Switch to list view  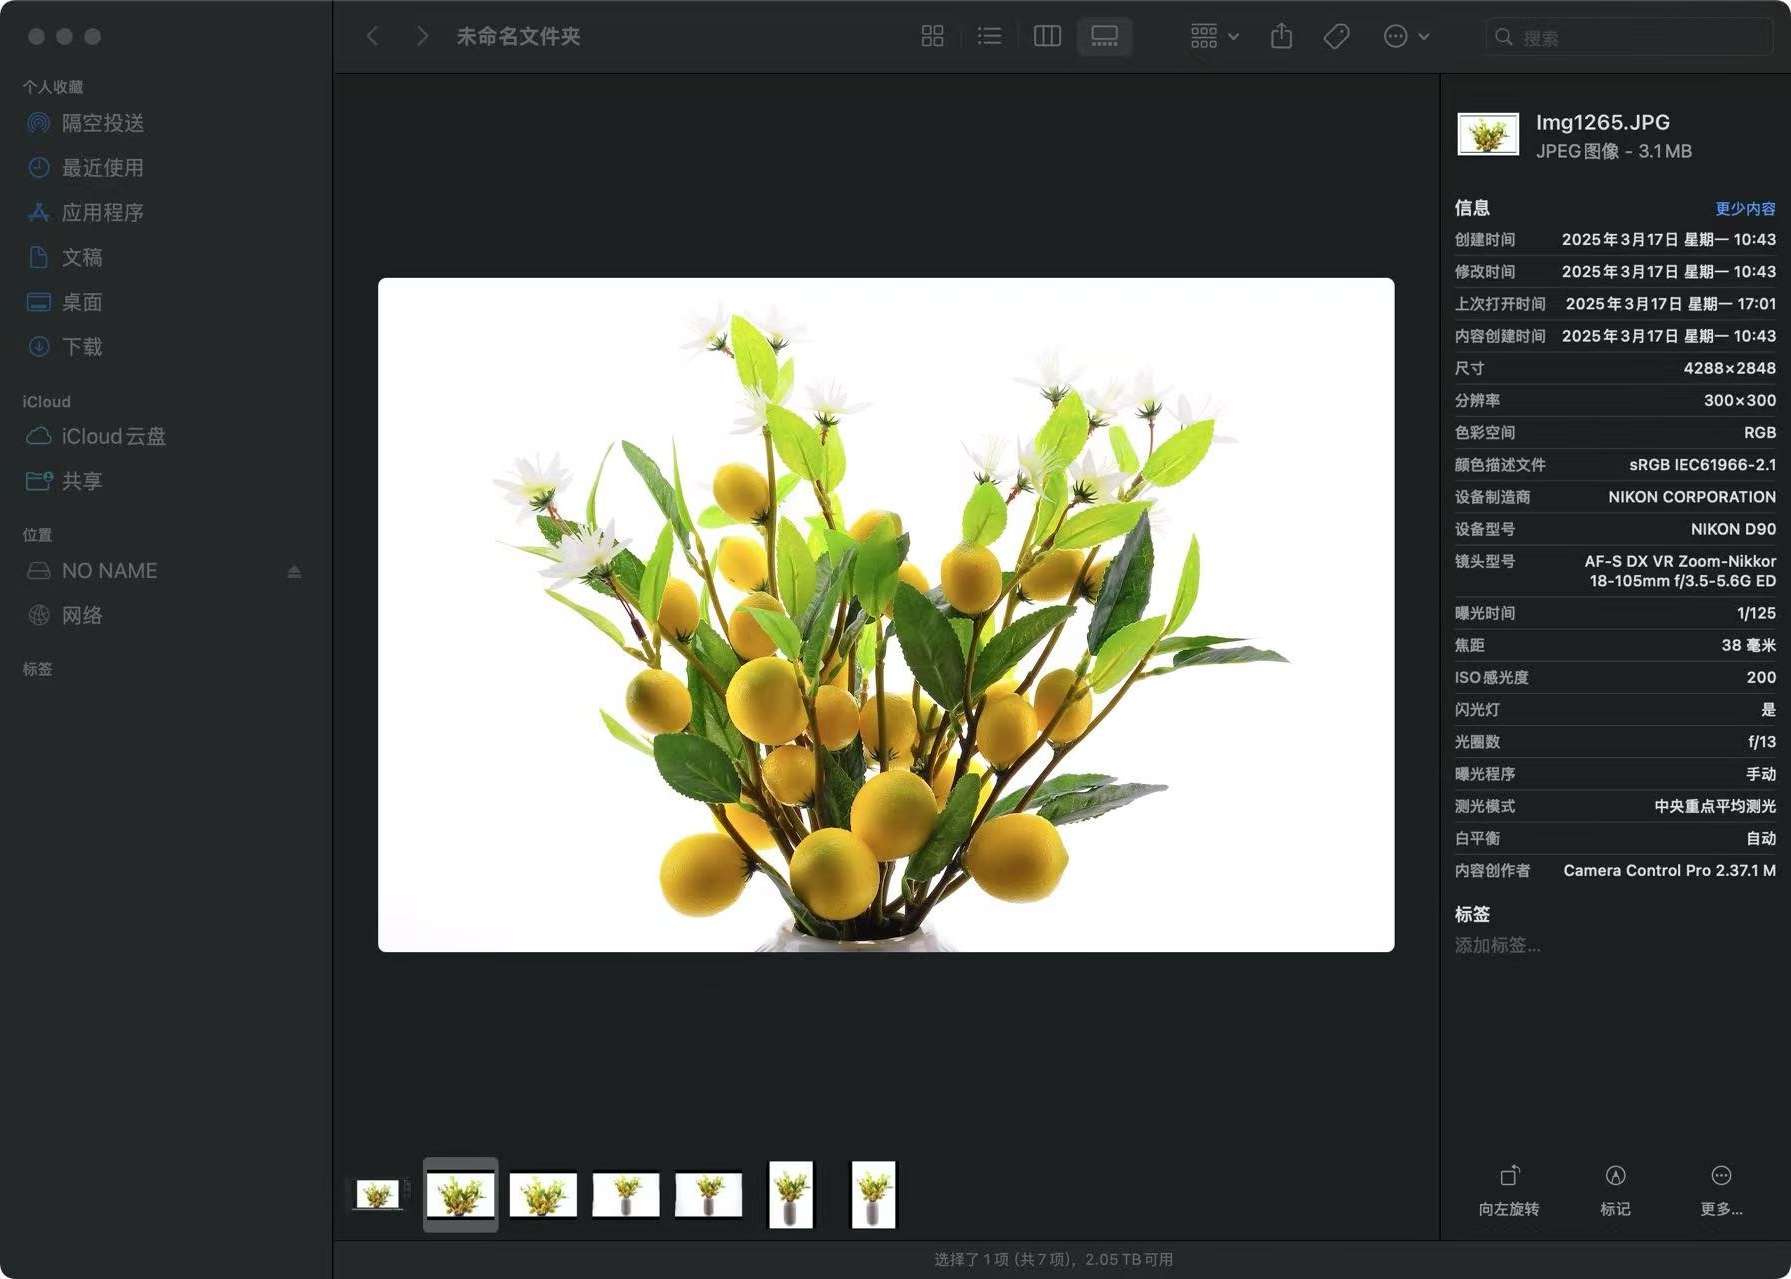coord(989,37)
